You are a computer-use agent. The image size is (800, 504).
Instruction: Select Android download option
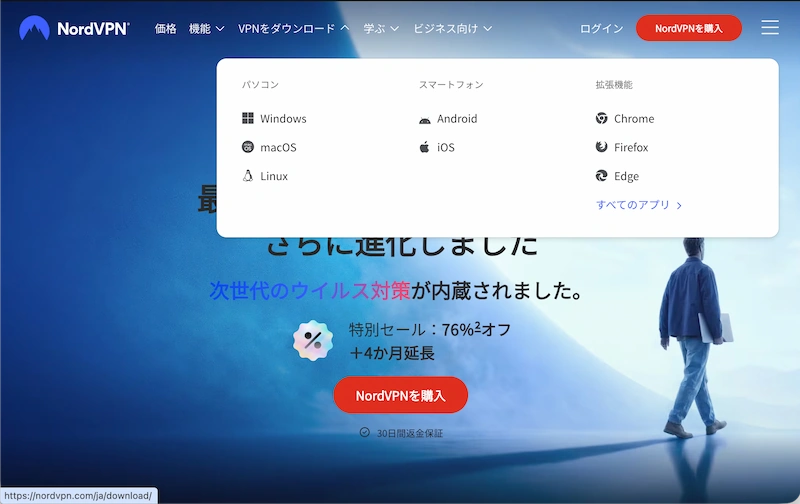click(448, 118)
